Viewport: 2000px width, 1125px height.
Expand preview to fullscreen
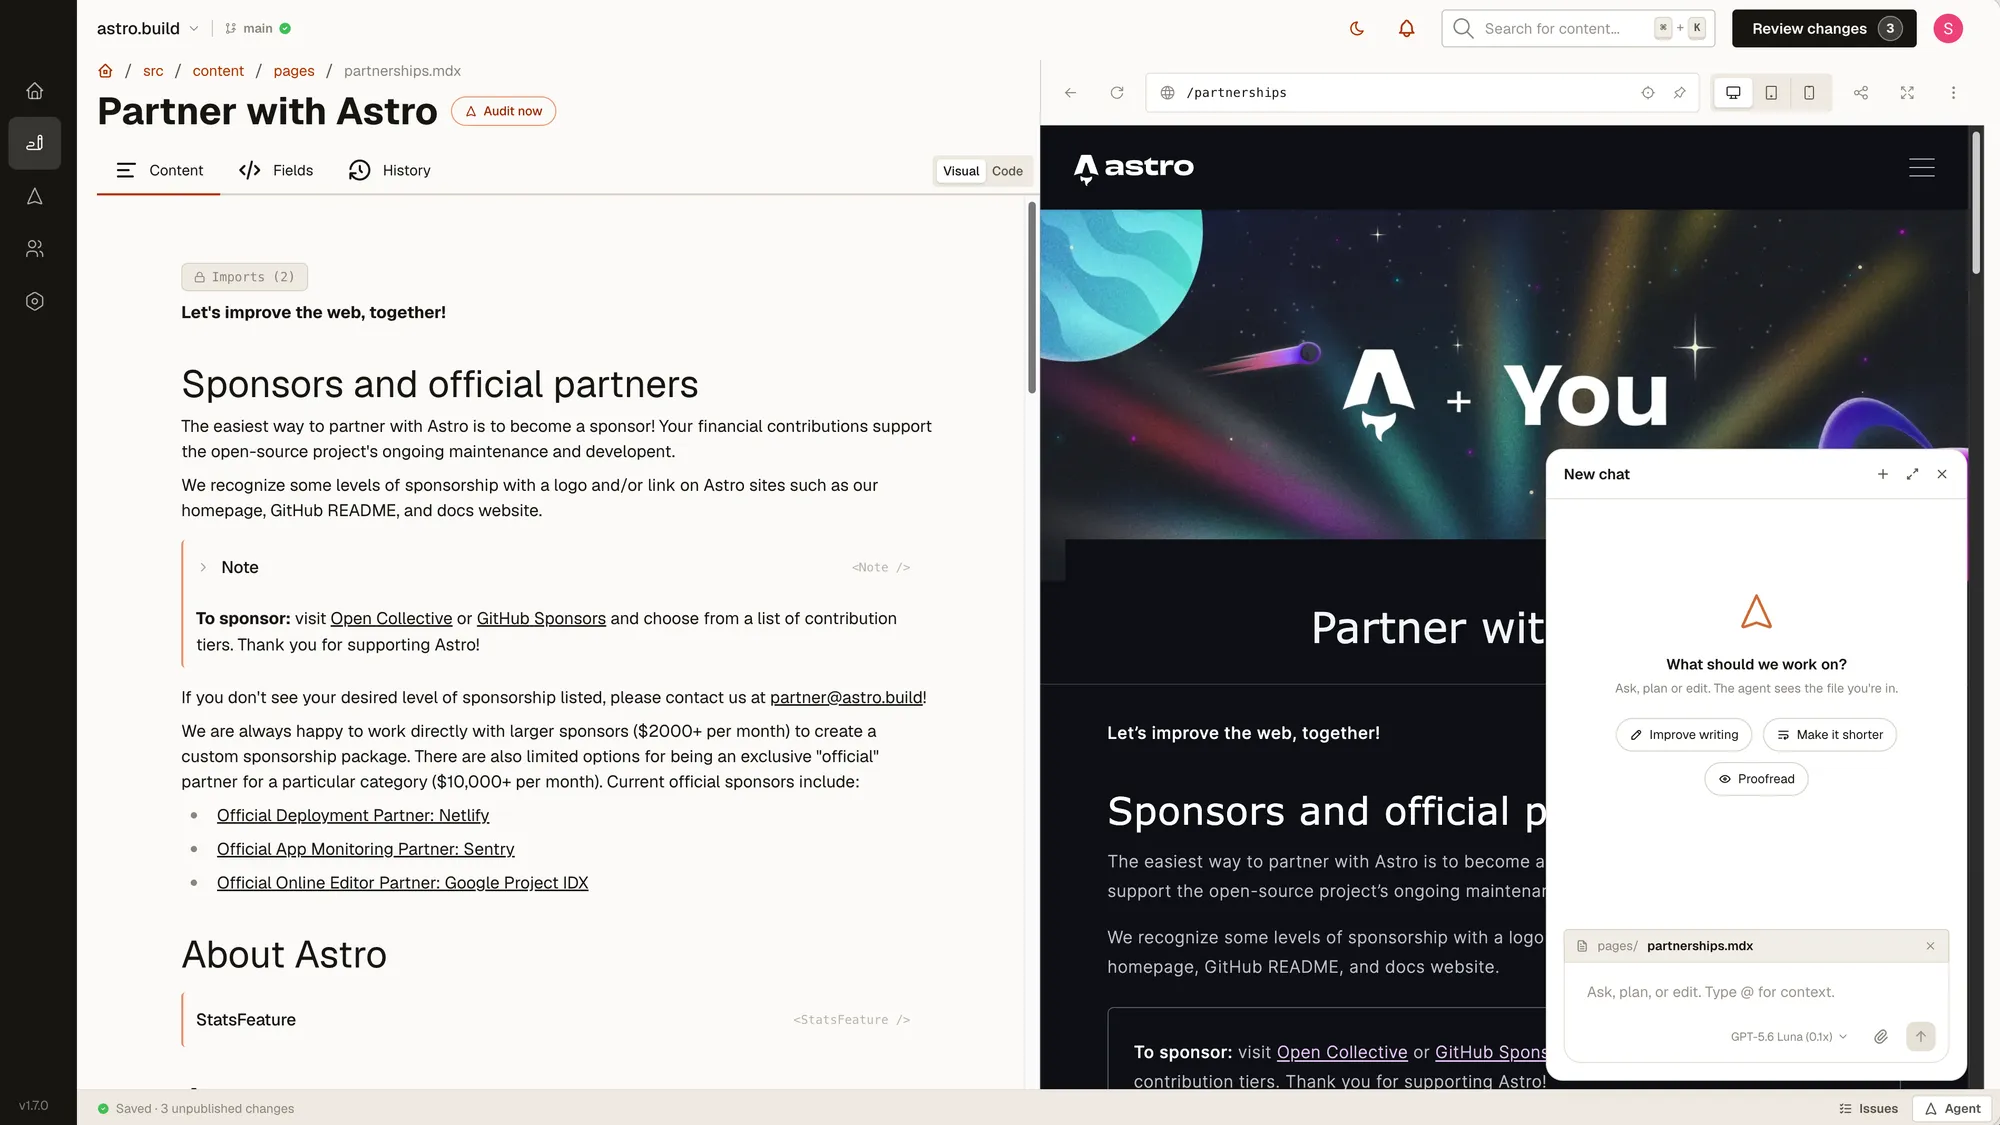1907,93
